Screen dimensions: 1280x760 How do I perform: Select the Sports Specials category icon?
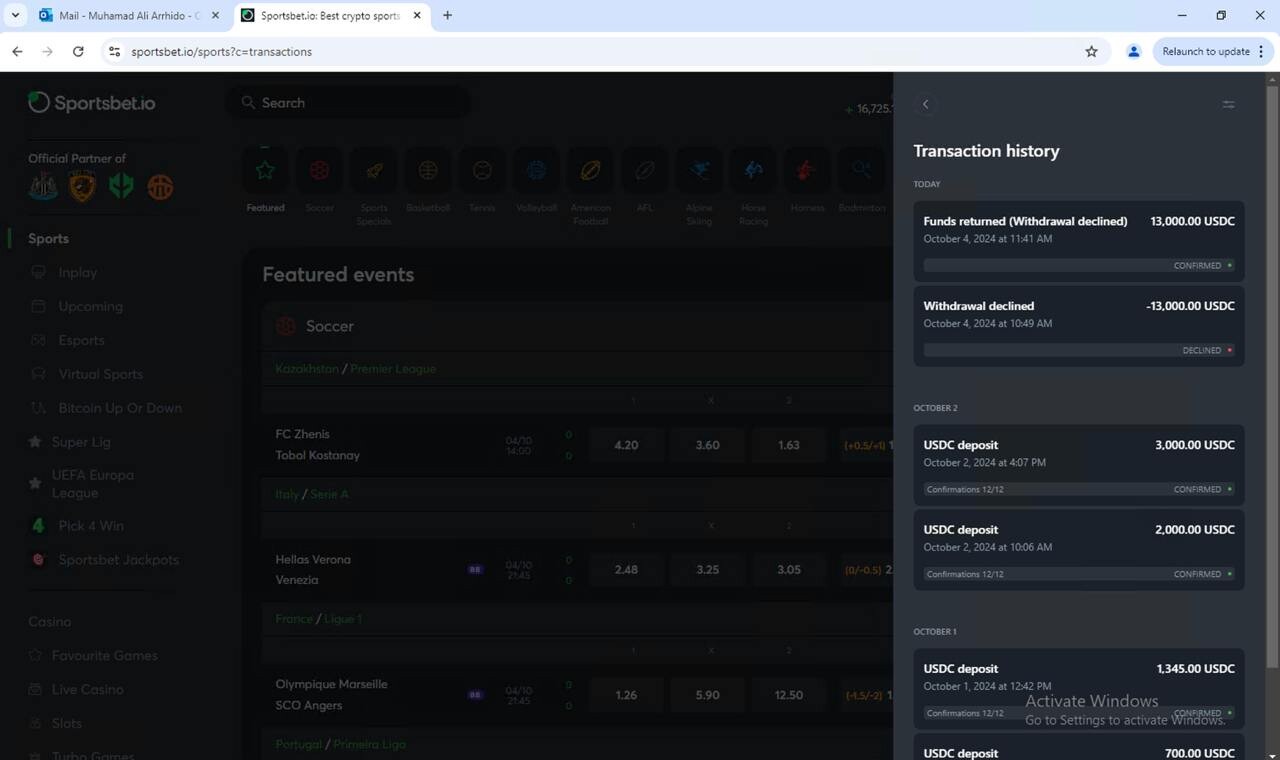tap(374, 171)
